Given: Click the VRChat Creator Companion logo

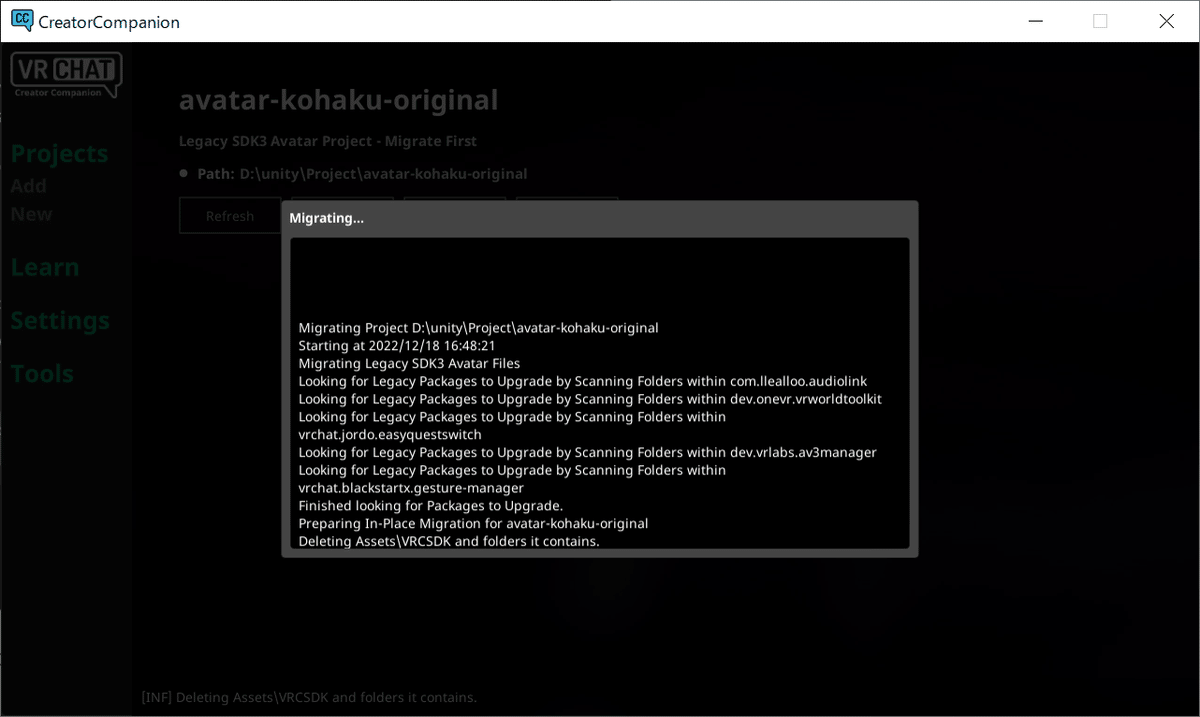Looking at the screenshot, I should point(66,75).
